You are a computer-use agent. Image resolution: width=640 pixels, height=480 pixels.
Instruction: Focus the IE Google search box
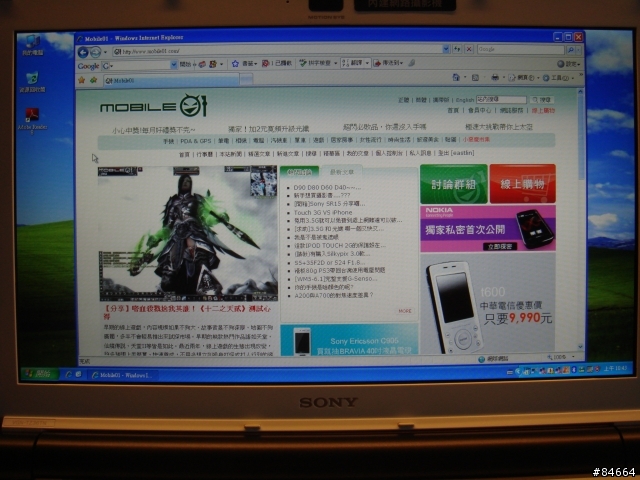(520, 49)
